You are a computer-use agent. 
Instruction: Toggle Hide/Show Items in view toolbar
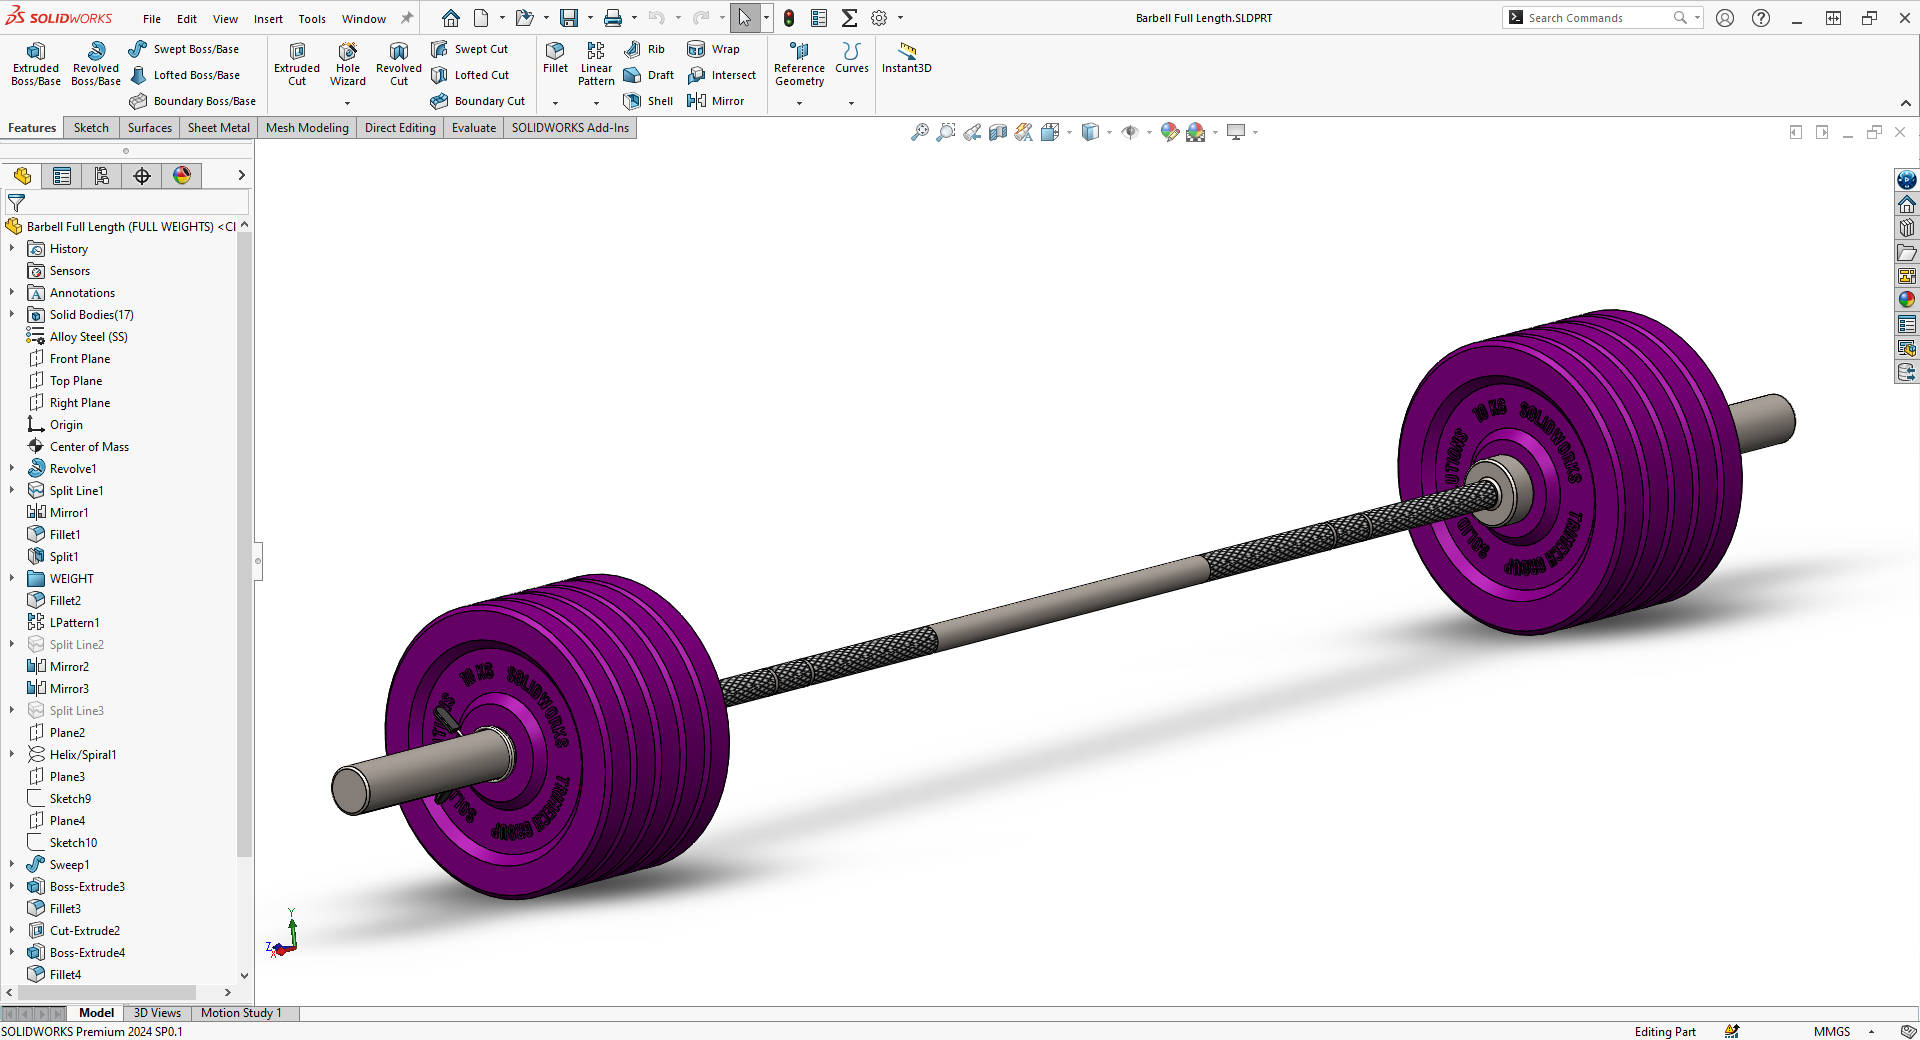pos(1130,132)
